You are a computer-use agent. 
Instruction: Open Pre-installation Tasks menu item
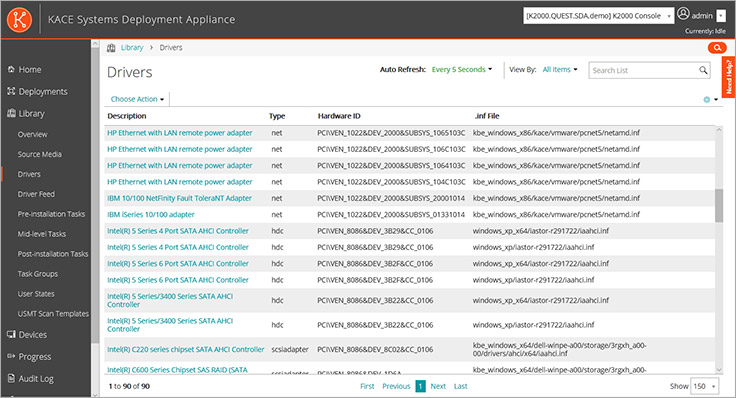[51, 214]
